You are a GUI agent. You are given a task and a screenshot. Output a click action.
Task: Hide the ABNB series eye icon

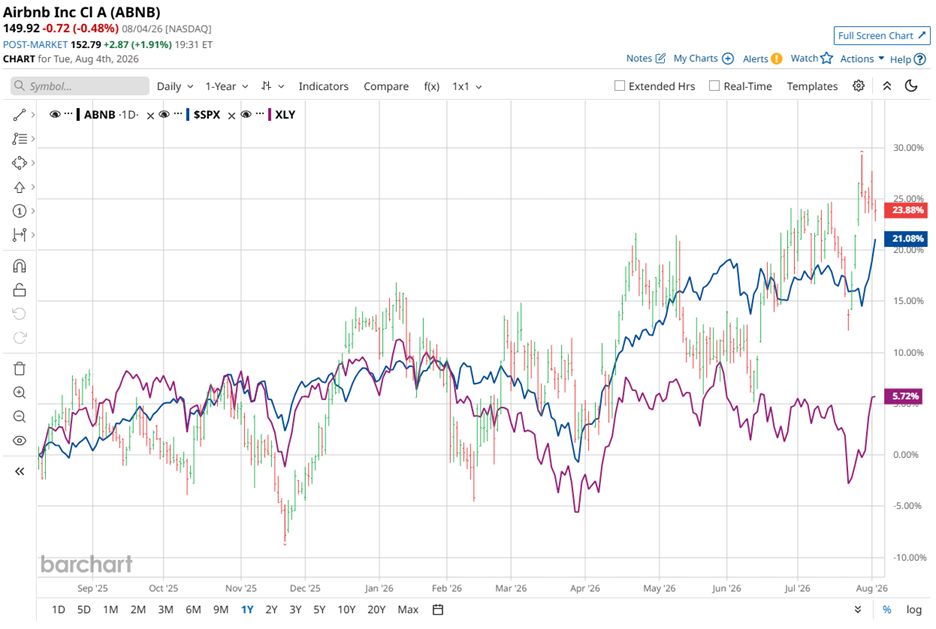point(55,114)
